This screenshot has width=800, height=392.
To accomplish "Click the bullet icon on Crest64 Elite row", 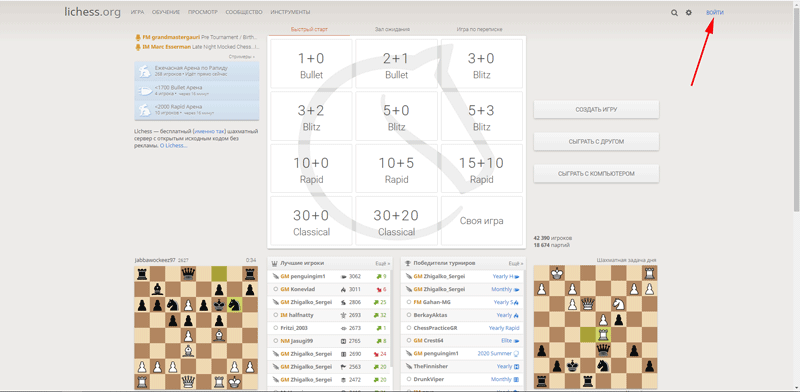I will tap(516, 341).
